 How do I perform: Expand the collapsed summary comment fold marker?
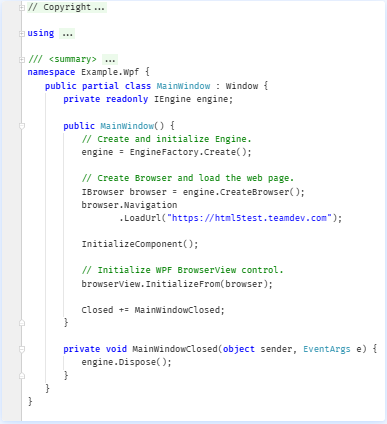click(22, 60)
